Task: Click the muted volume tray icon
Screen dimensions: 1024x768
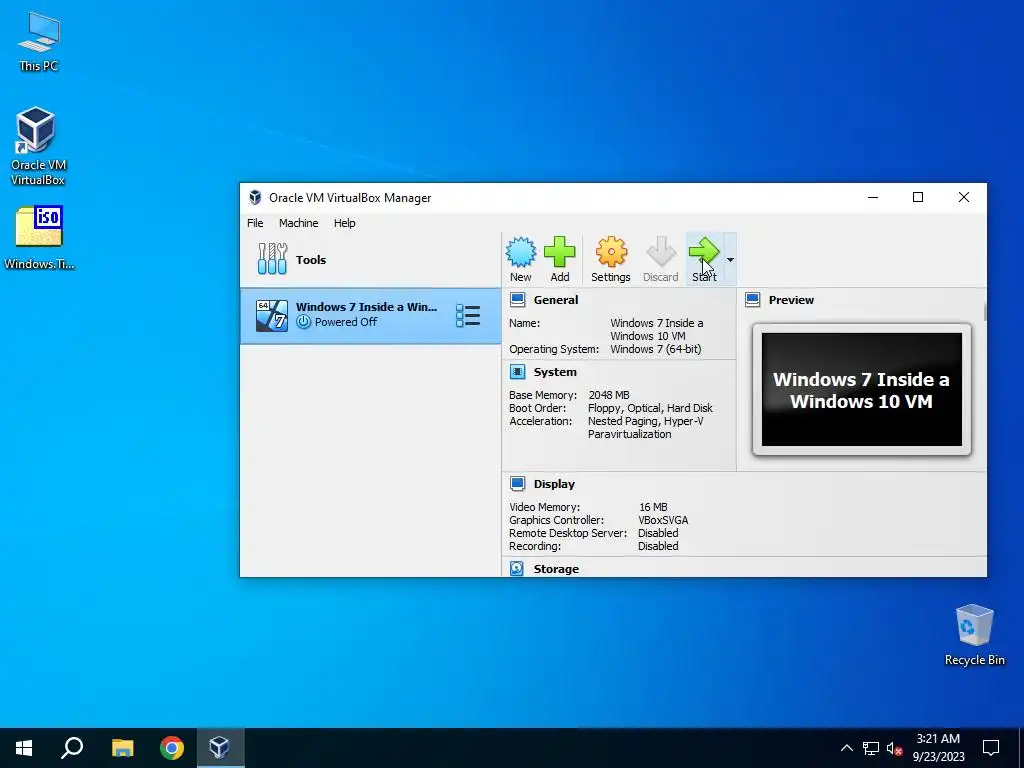Action: click(x=894, y=748)
